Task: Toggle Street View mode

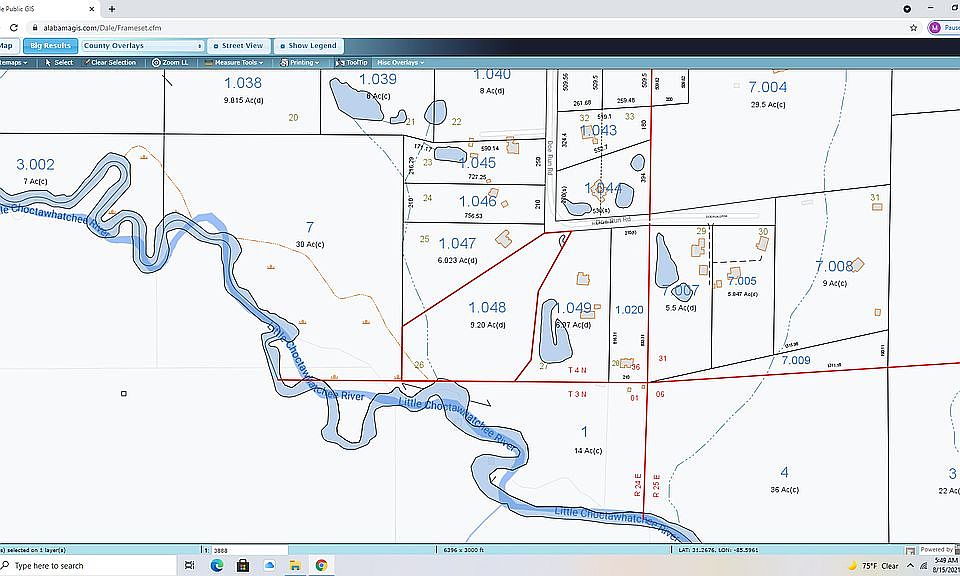Action: (x=241, y=46)
